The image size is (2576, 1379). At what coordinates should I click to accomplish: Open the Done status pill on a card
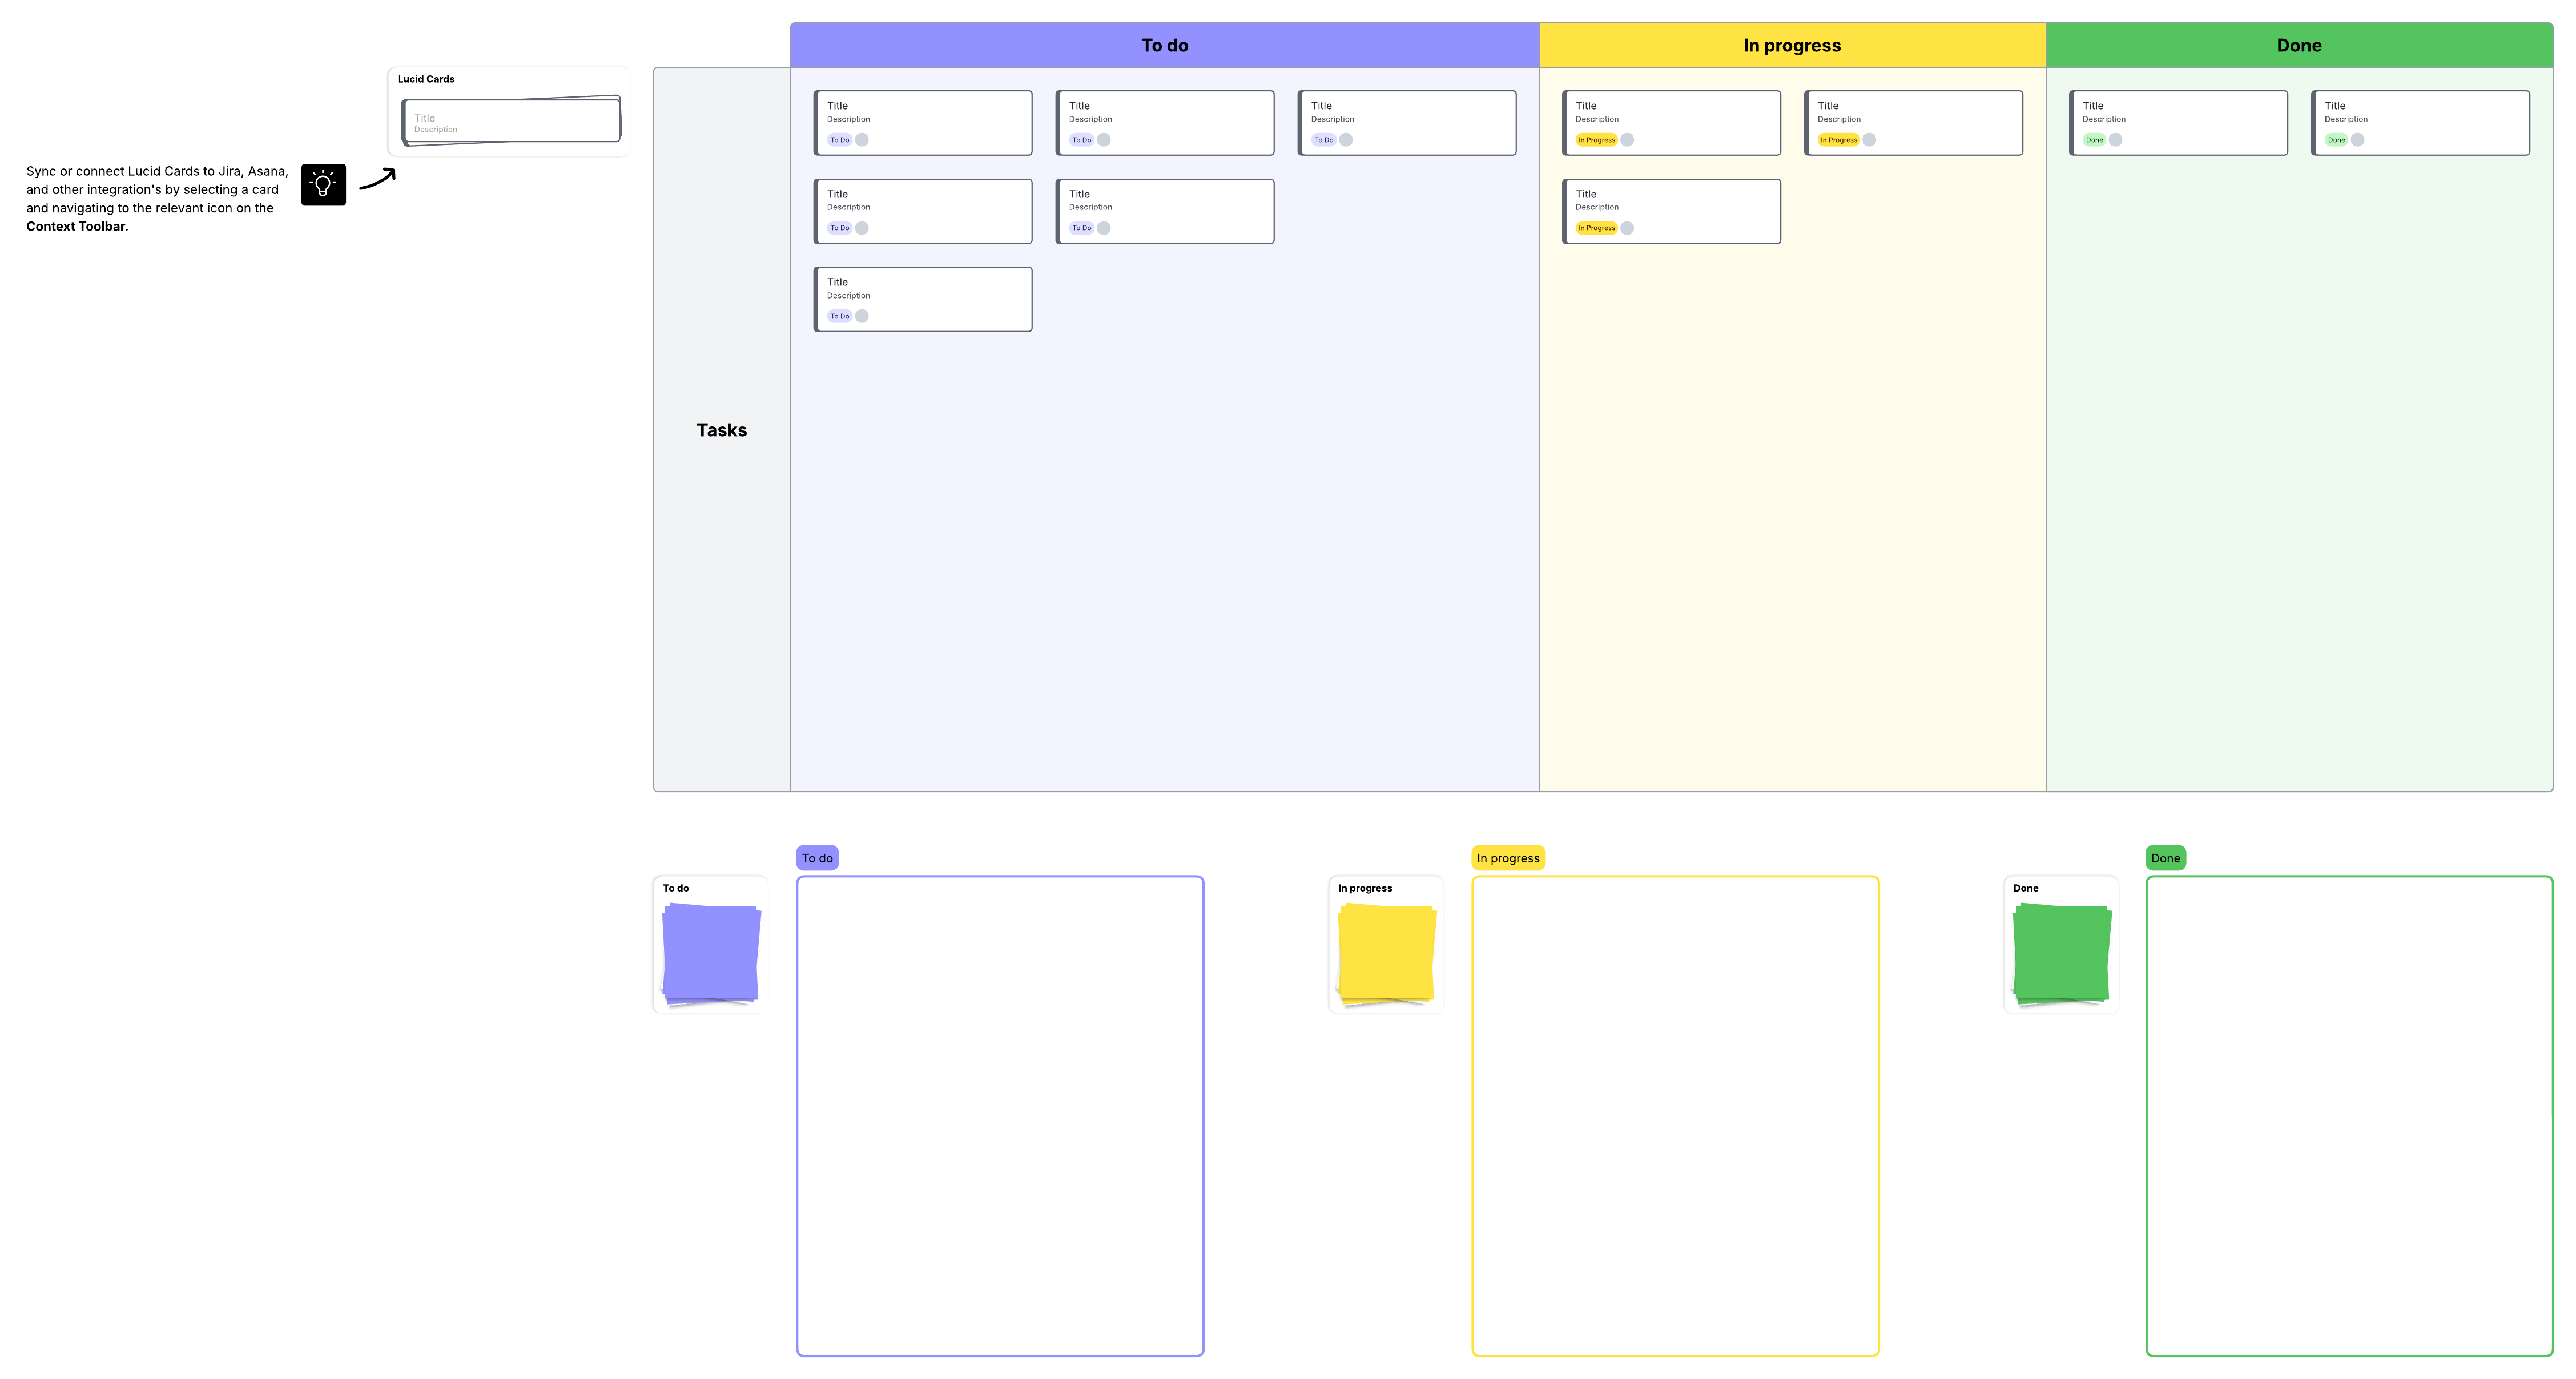[2094, 140]
